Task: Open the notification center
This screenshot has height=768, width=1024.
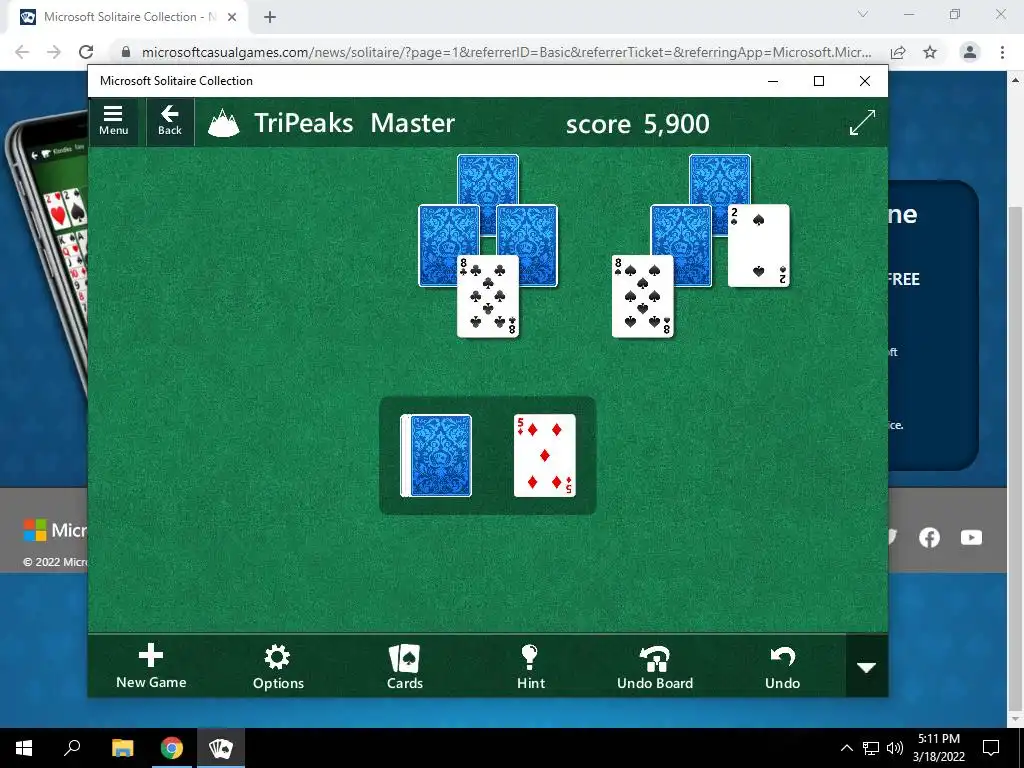Action: pos(991,748)
